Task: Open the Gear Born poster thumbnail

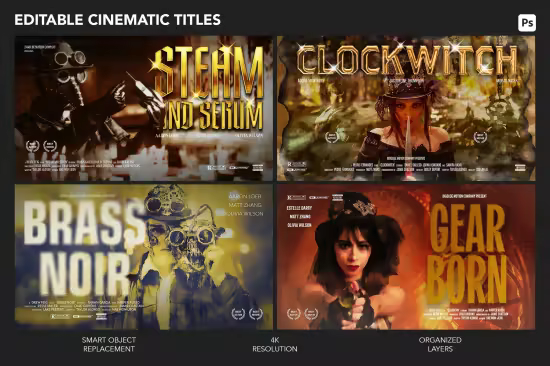Action: (406, 257)
